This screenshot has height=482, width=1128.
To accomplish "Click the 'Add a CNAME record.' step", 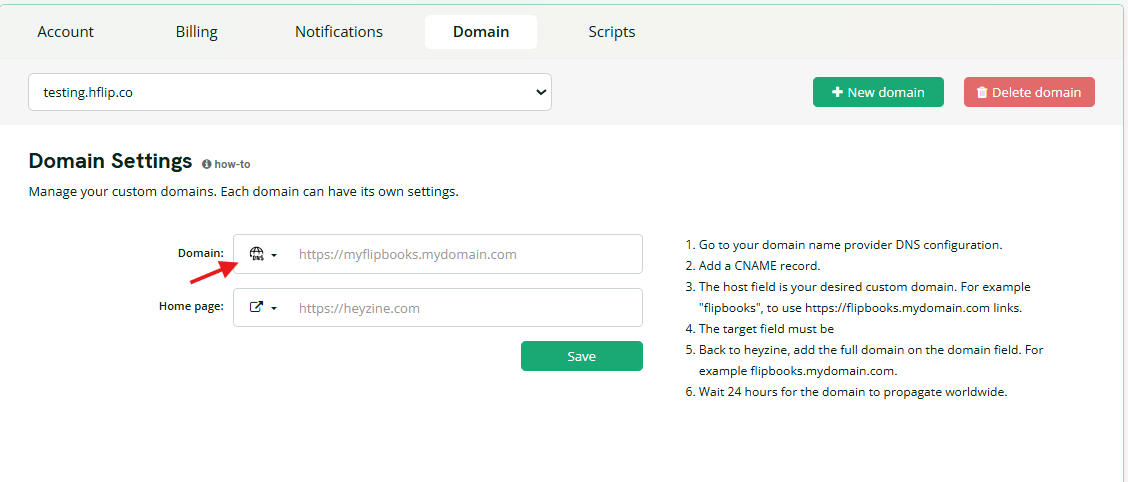I will click(x=759, y=265).
